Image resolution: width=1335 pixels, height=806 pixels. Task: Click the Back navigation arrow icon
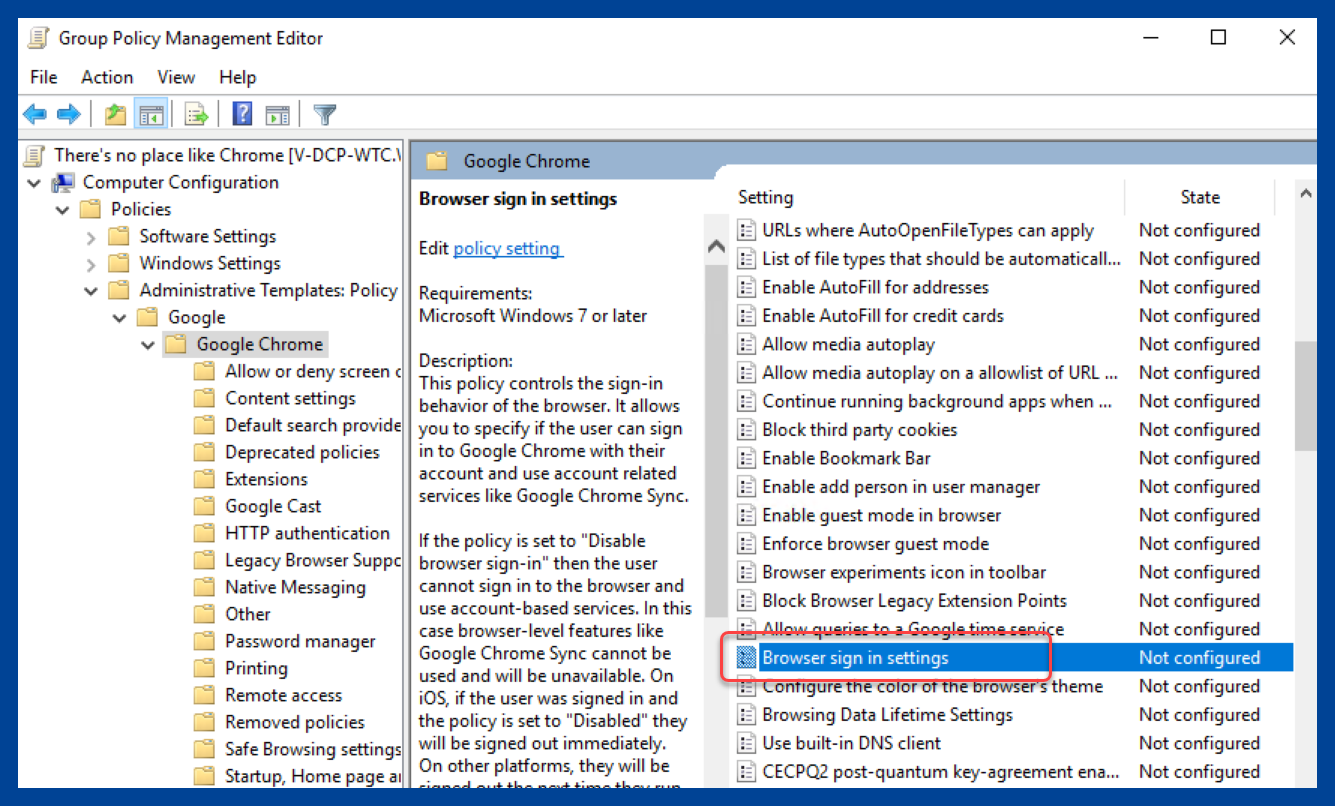point(34,113)
